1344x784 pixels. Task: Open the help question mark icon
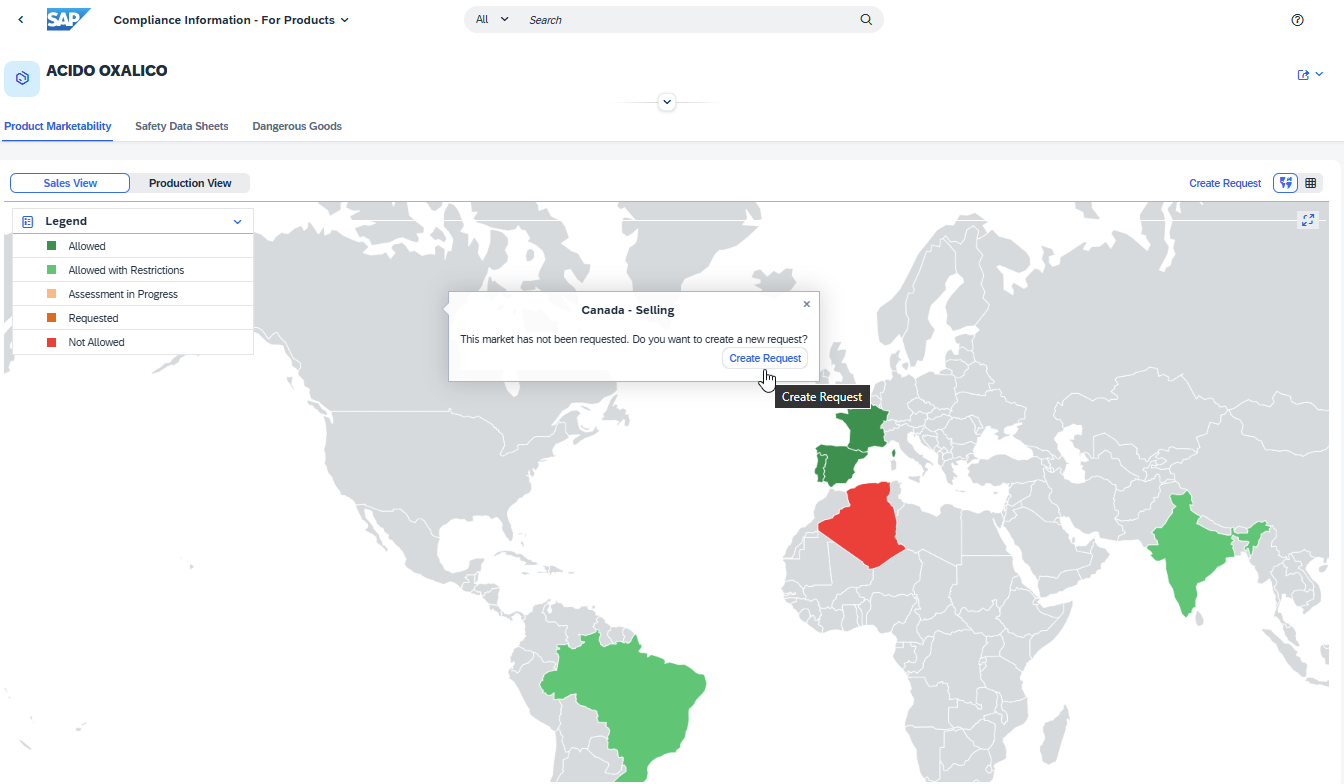point(1297,20)
